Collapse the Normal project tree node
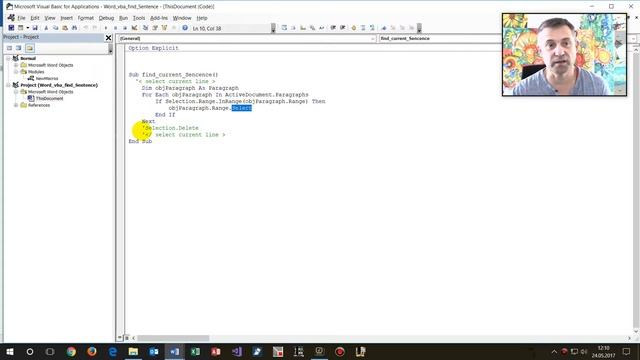Screen dimensions: 640x360 pos(8,58)
